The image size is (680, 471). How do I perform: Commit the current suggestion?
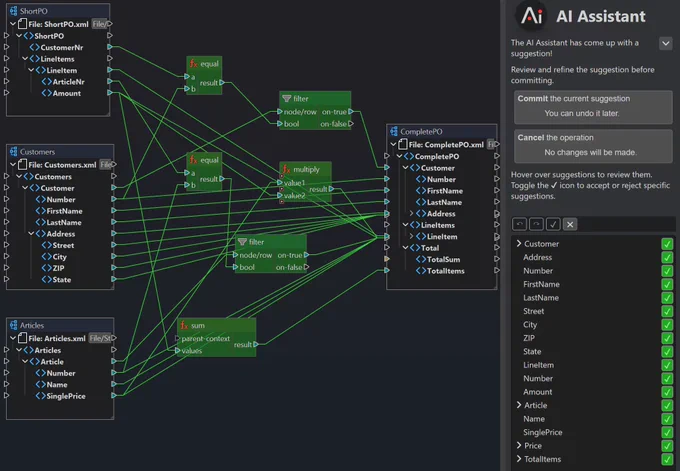click(x=593, y=106)
